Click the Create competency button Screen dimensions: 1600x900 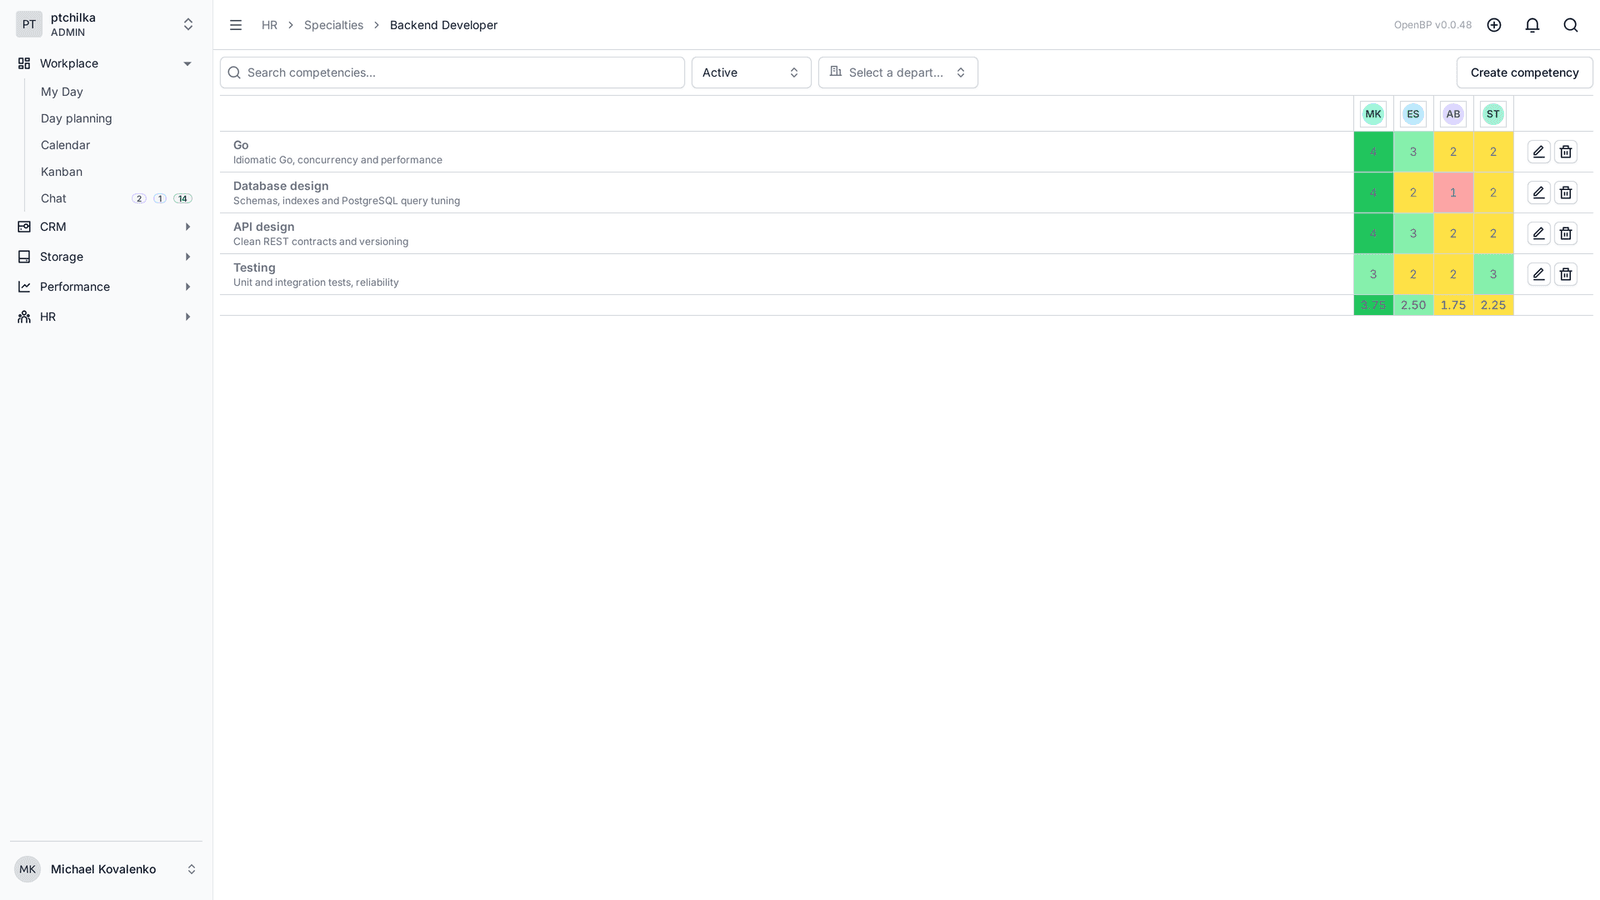1524,72
